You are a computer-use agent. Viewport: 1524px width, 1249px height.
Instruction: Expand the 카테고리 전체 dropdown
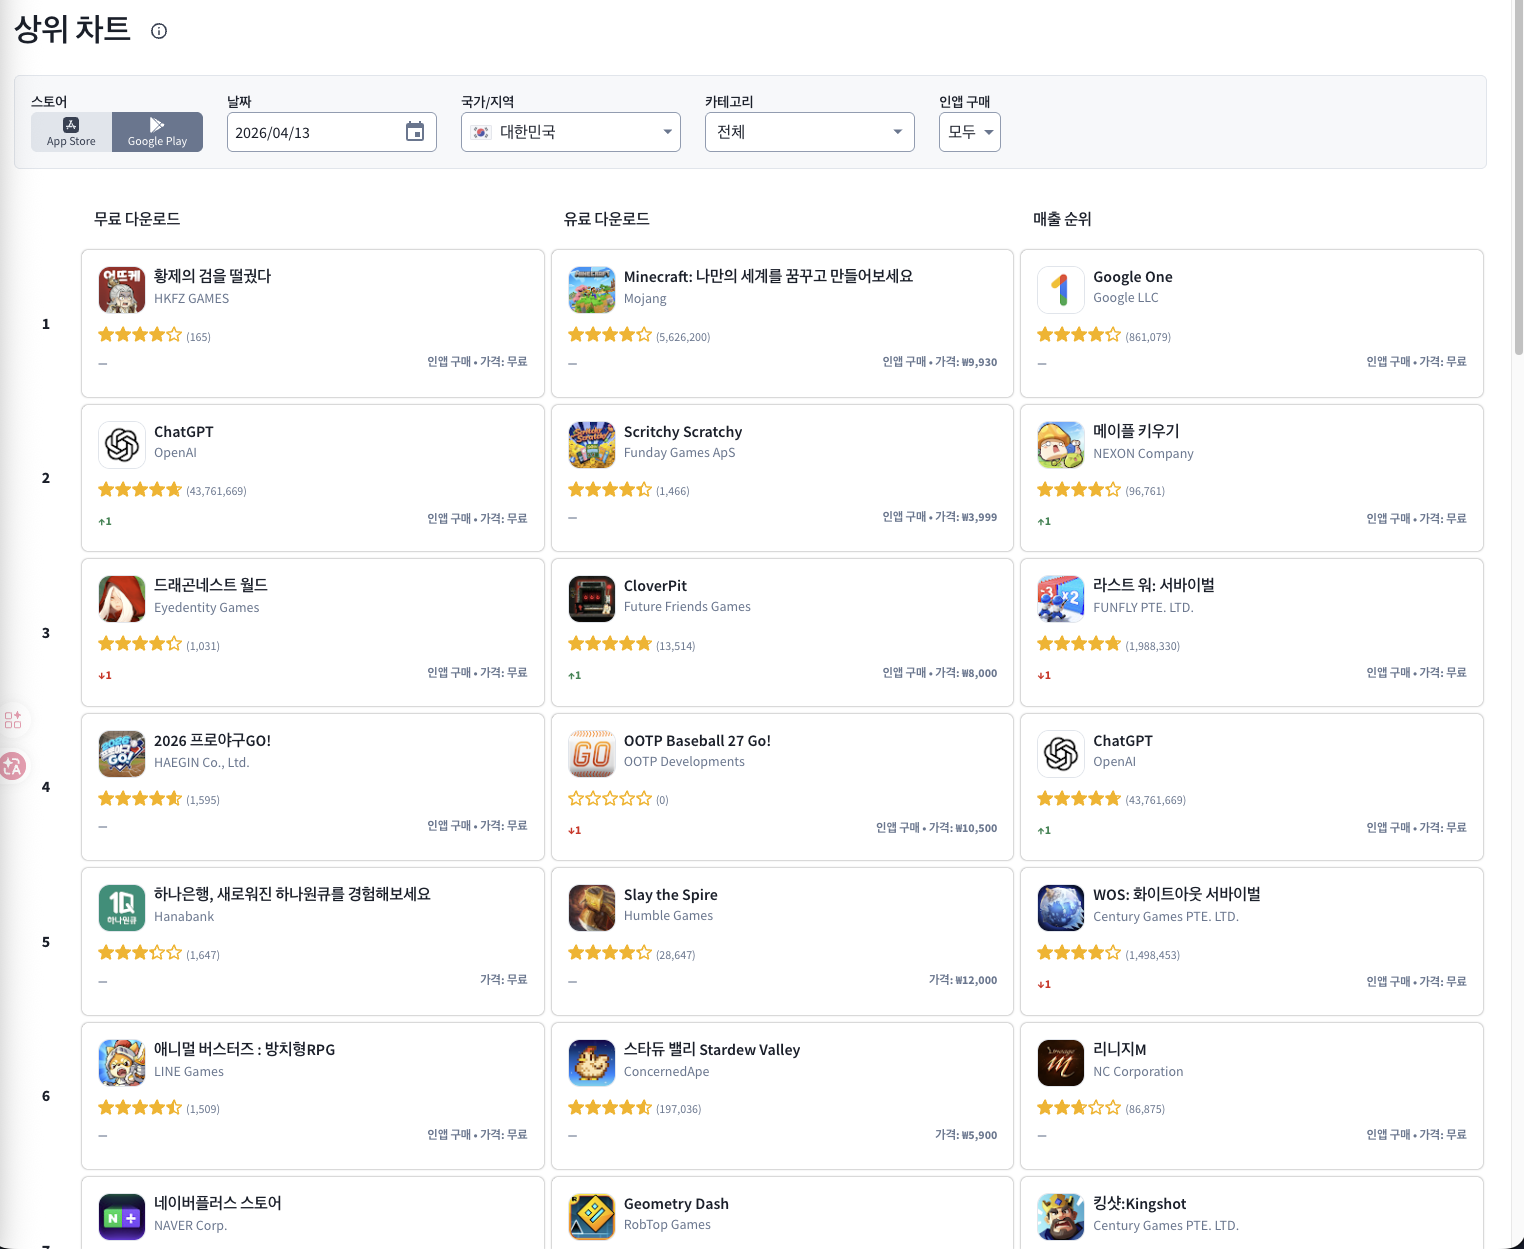(x=810, y=132)
